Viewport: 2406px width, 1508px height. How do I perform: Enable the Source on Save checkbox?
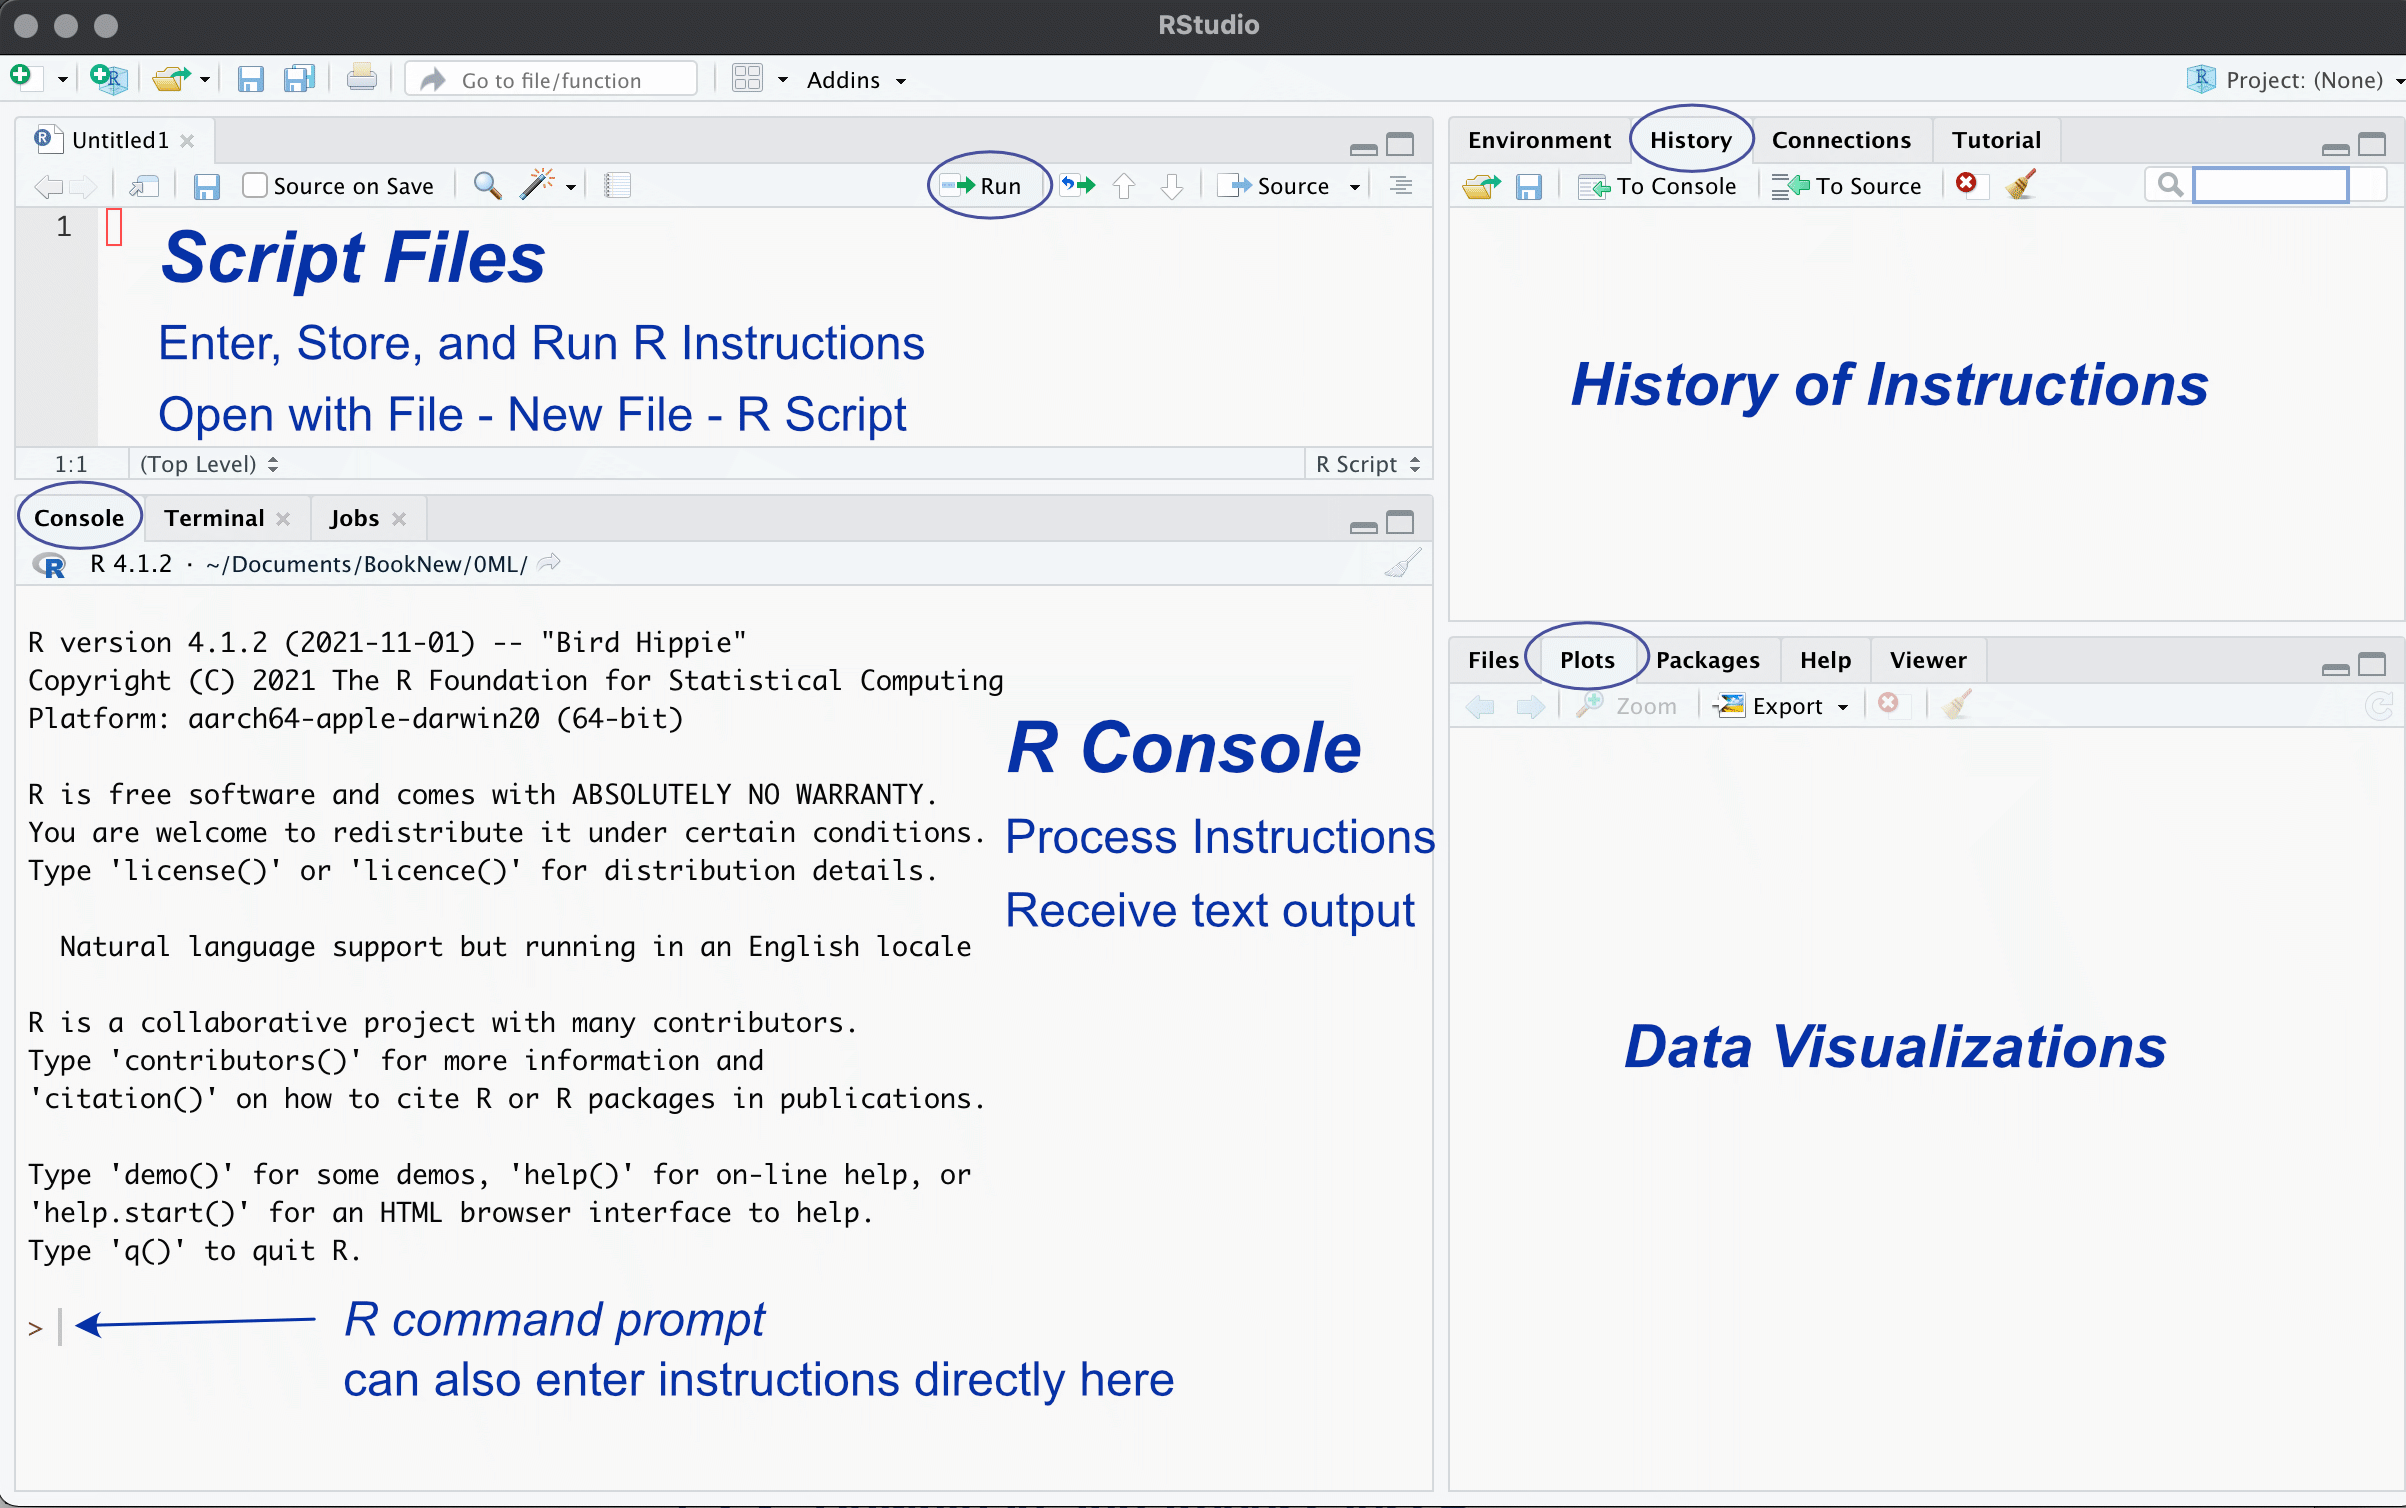point(255,185)
